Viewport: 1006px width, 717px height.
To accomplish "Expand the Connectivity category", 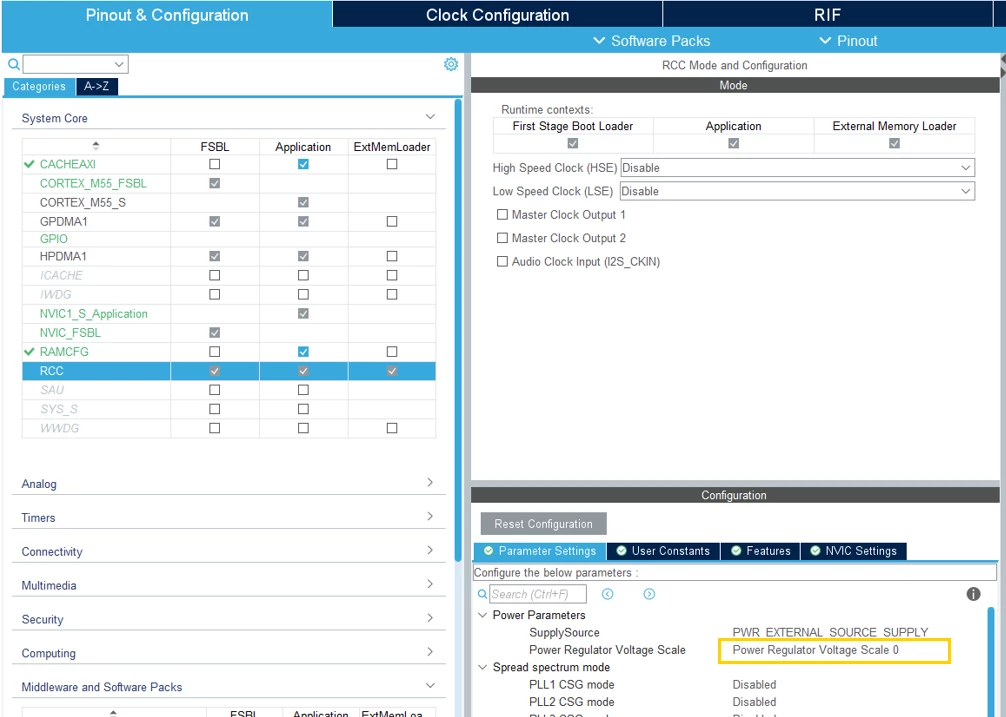I will click(x=431, y=550).
